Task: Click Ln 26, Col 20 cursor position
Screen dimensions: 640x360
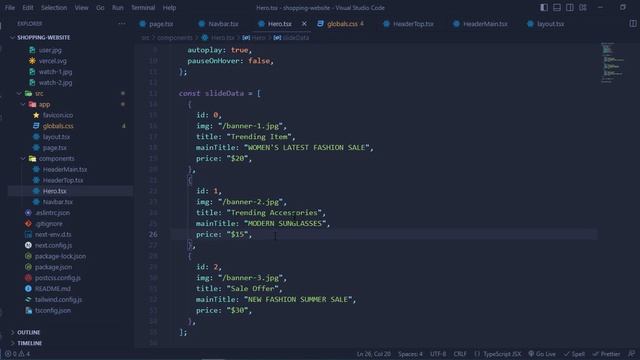Action: (373, 354)
